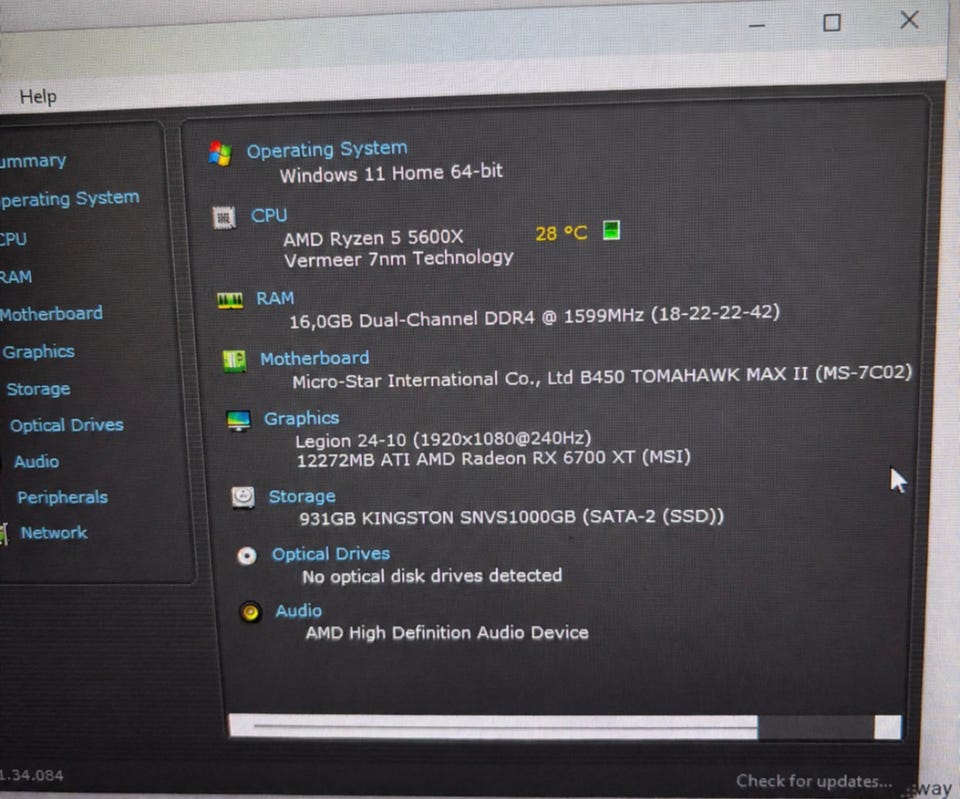The width and height of the screenshot is (960, 799).
Task: Click the Operating System heading link
Action: coord(327,149)
